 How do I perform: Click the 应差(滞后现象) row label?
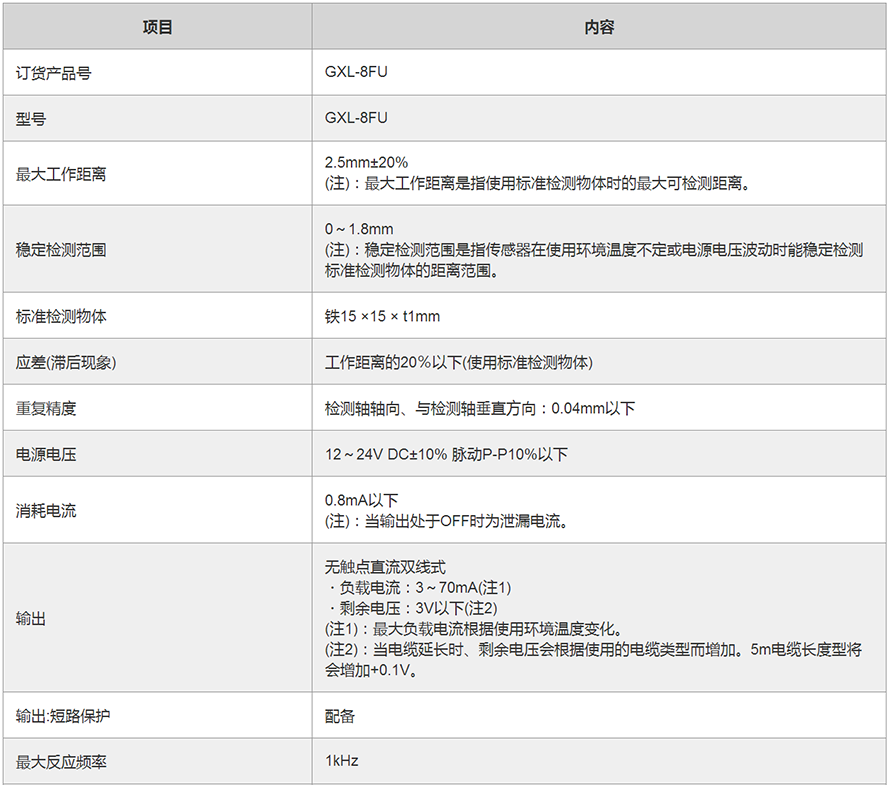point(66,363)
